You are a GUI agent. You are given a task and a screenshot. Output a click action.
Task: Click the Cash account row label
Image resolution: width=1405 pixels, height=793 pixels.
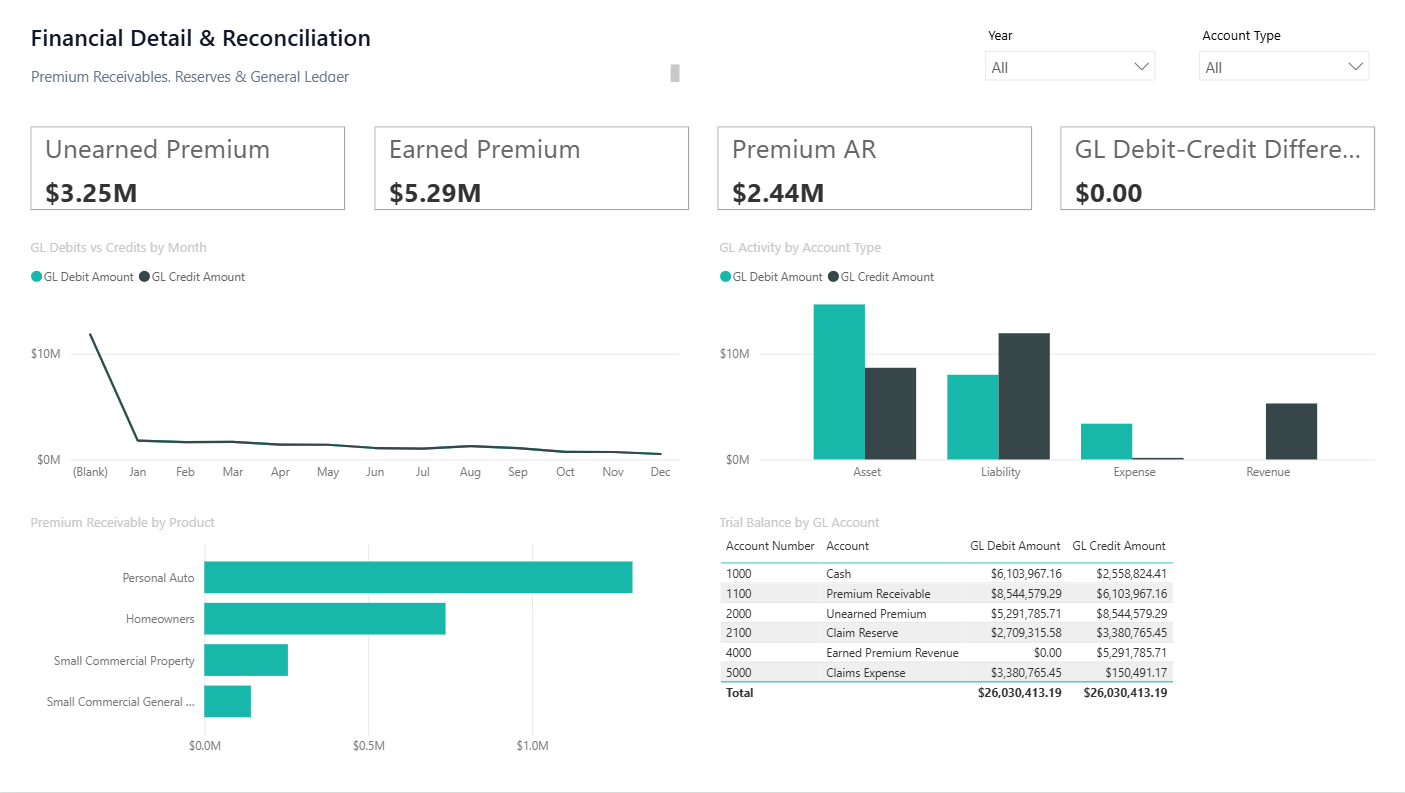click(x=839, y=574)
